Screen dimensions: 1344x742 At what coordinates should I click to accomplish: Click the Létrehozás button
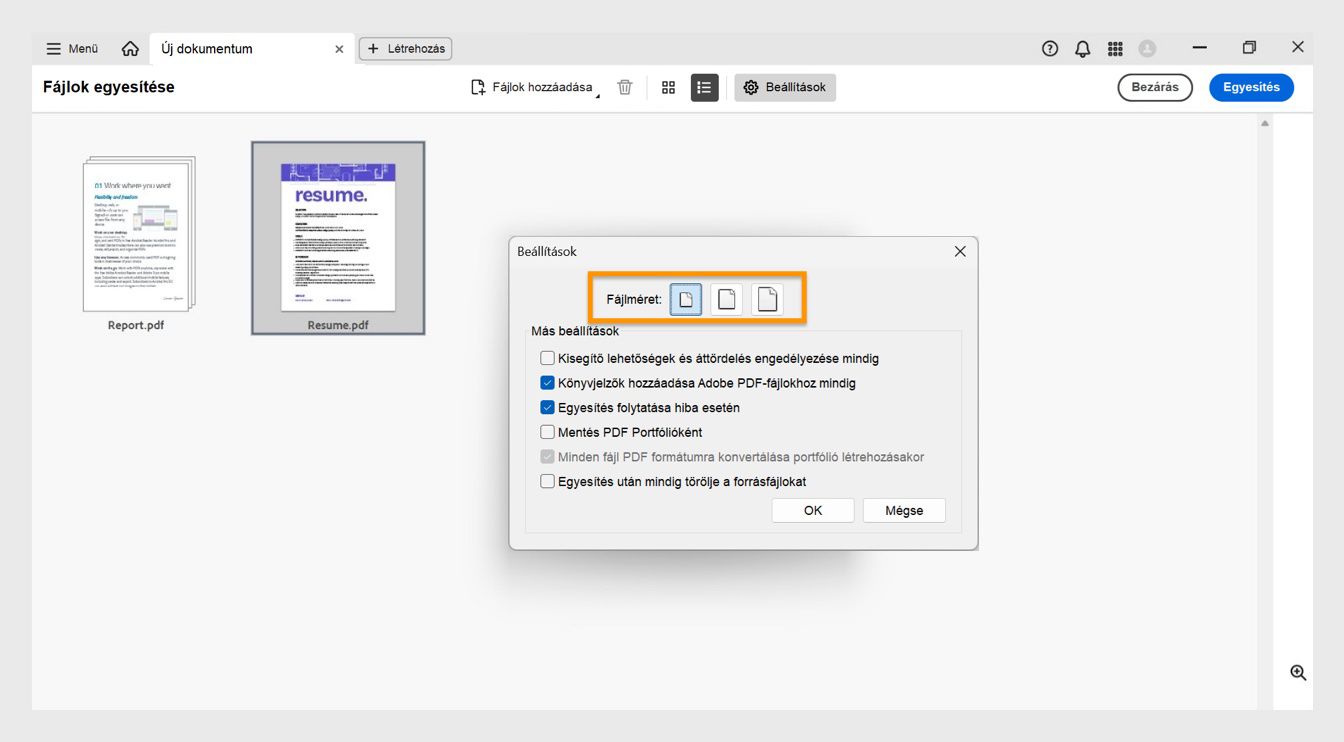pos(405,48)
